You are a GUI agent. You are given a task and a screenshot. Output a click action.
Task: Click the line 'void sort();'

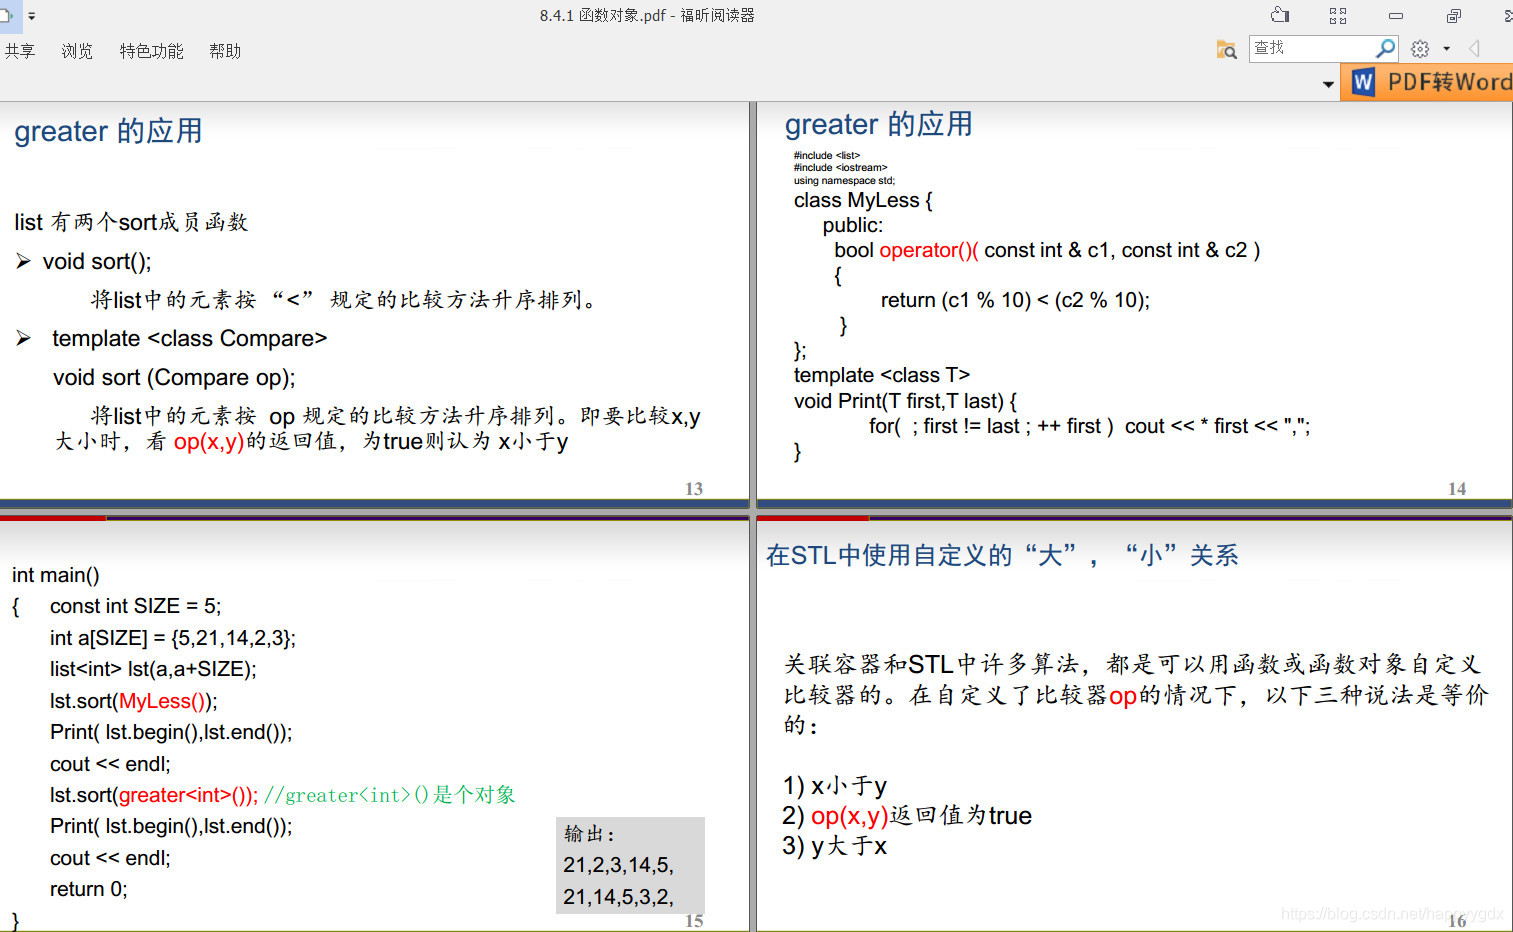(x=97, y=261)
